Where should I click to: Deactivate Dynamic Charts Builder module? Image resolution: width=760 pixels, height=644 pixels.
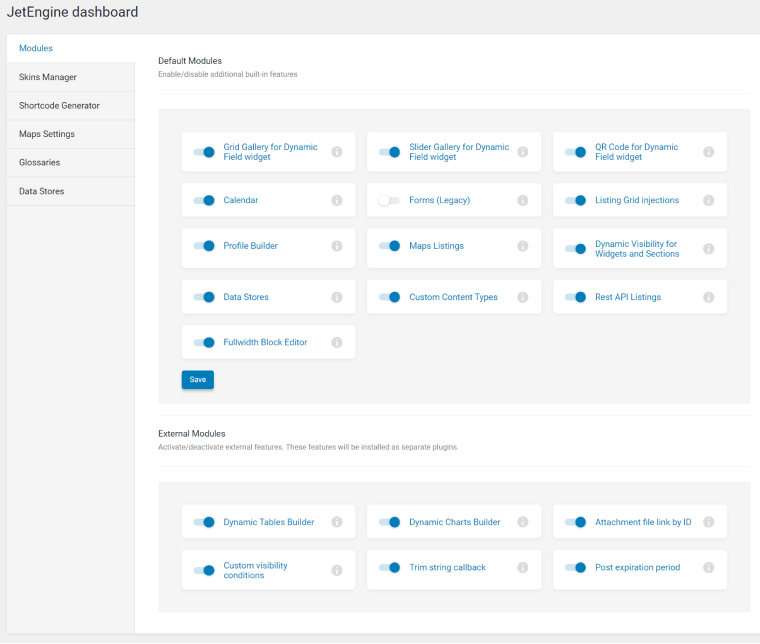click(x=390, y=522)
